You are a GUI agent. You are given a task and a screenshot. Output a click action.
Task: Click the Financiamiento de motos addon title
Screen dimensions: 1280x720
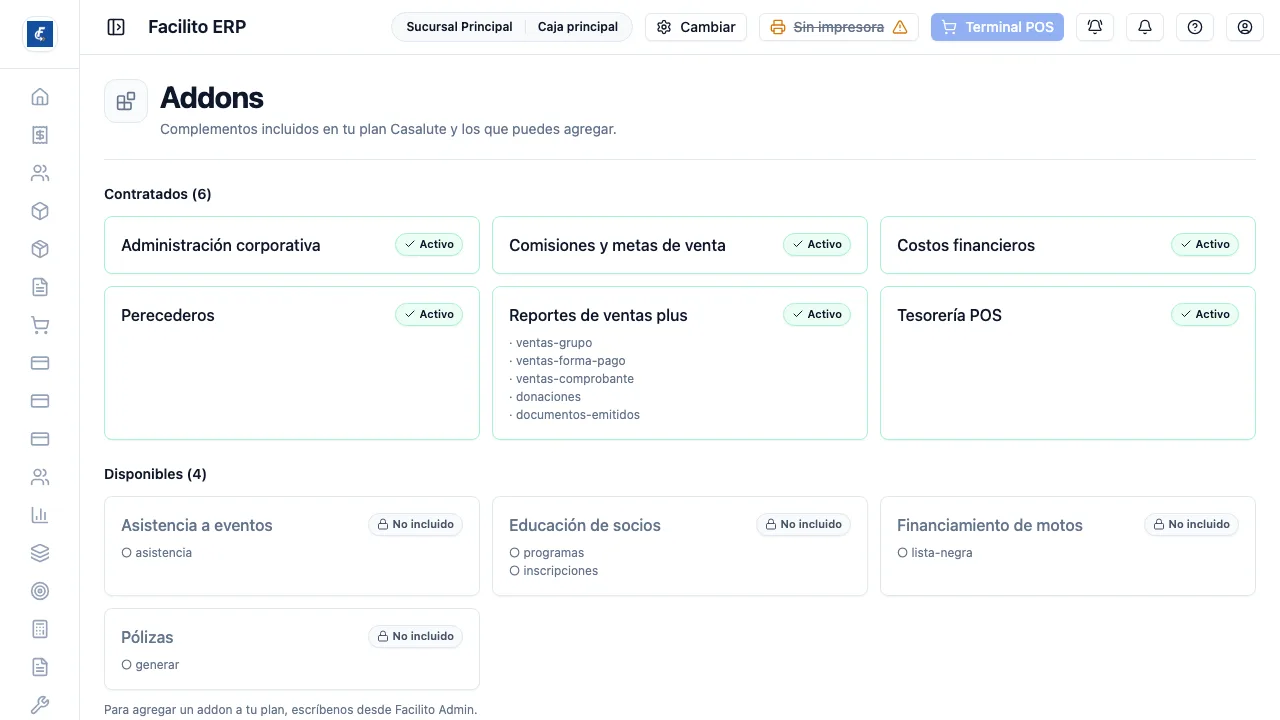990,525
